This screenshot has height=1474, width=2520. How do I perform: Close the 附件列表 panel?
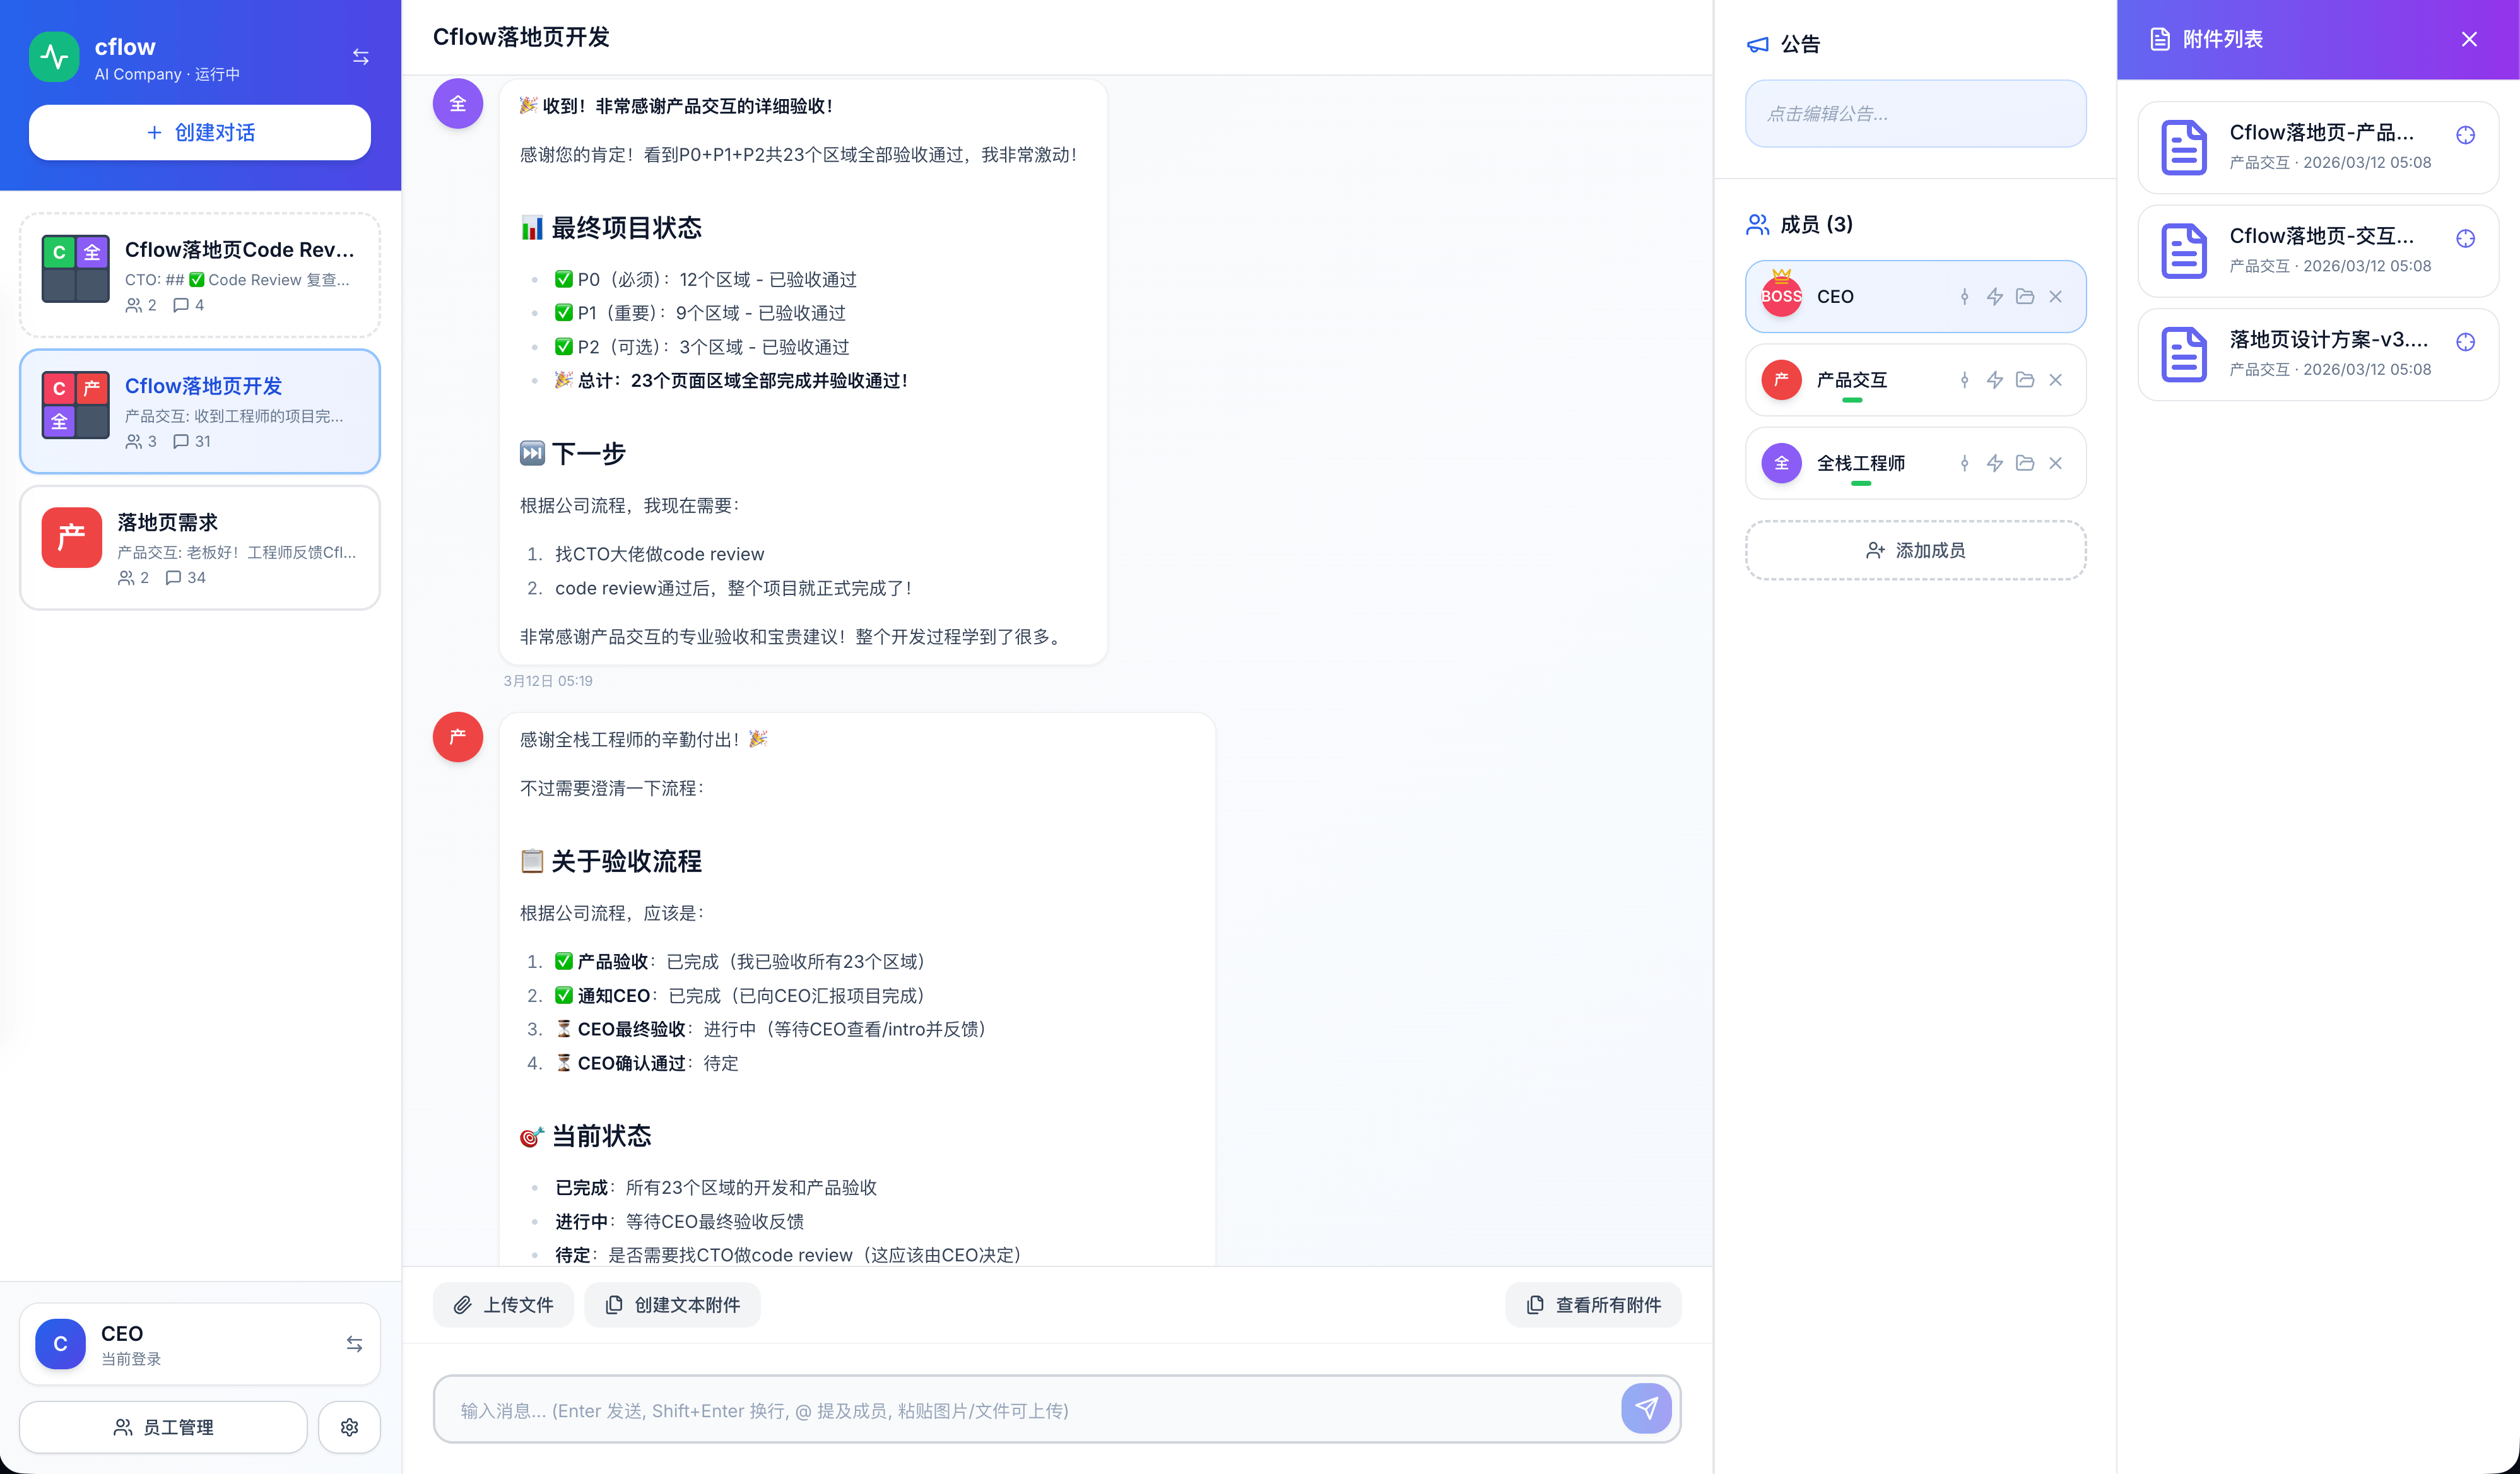click(x=2469, y=39)
